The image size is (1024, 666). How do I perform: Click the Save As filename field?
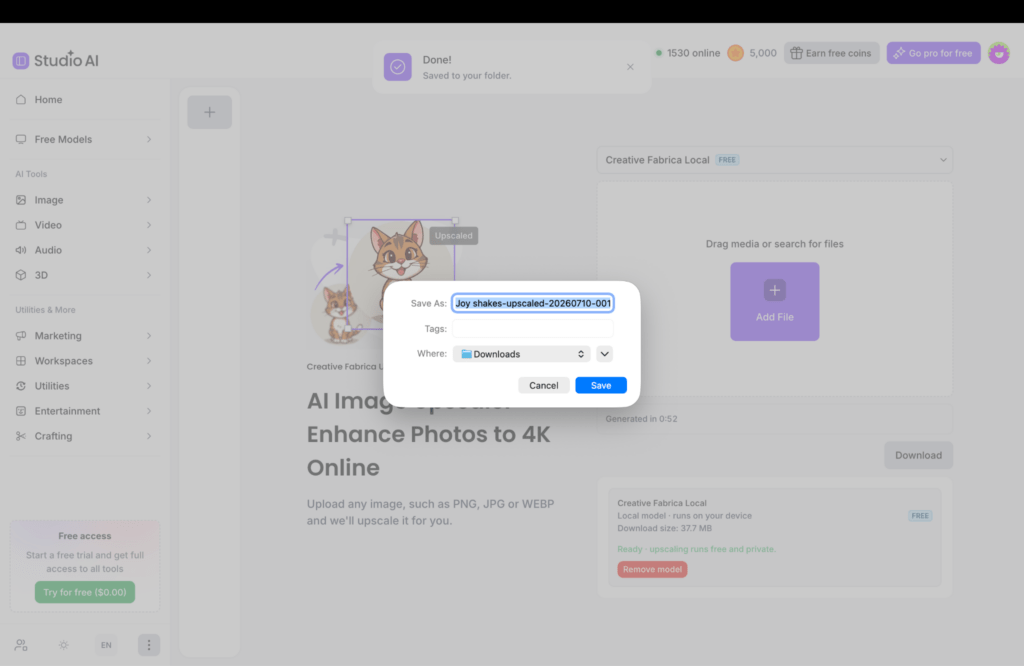click(533, 303)
